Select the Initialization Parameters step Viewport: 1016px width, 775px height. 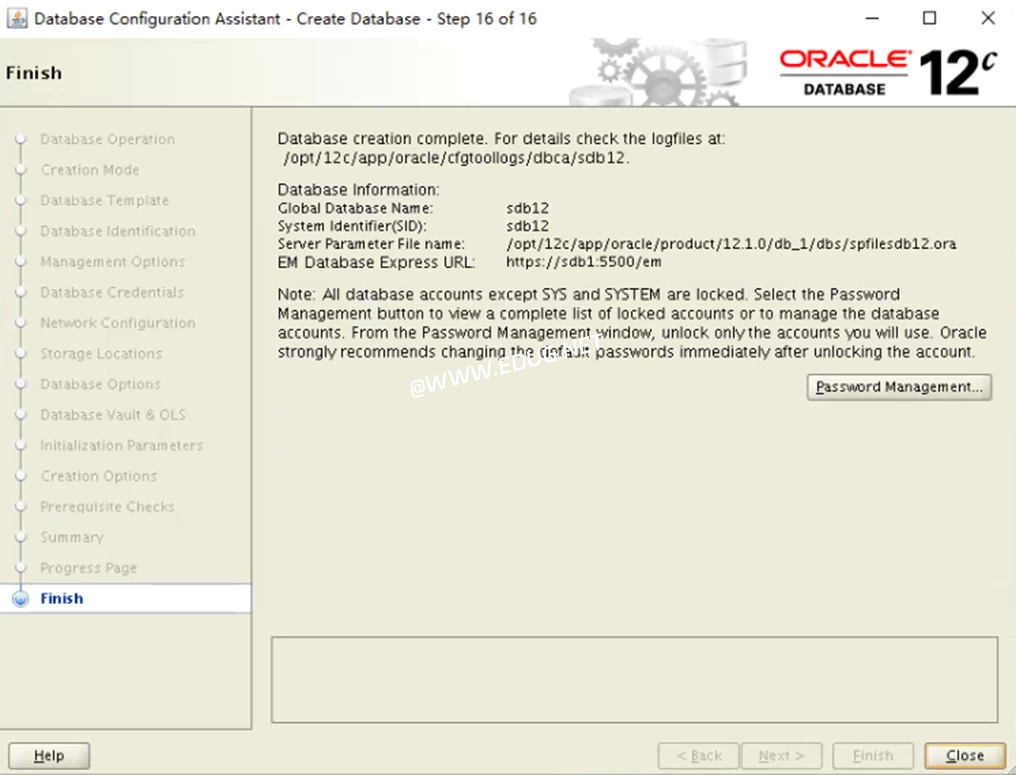pyautogui.click(x=122, y=445)
